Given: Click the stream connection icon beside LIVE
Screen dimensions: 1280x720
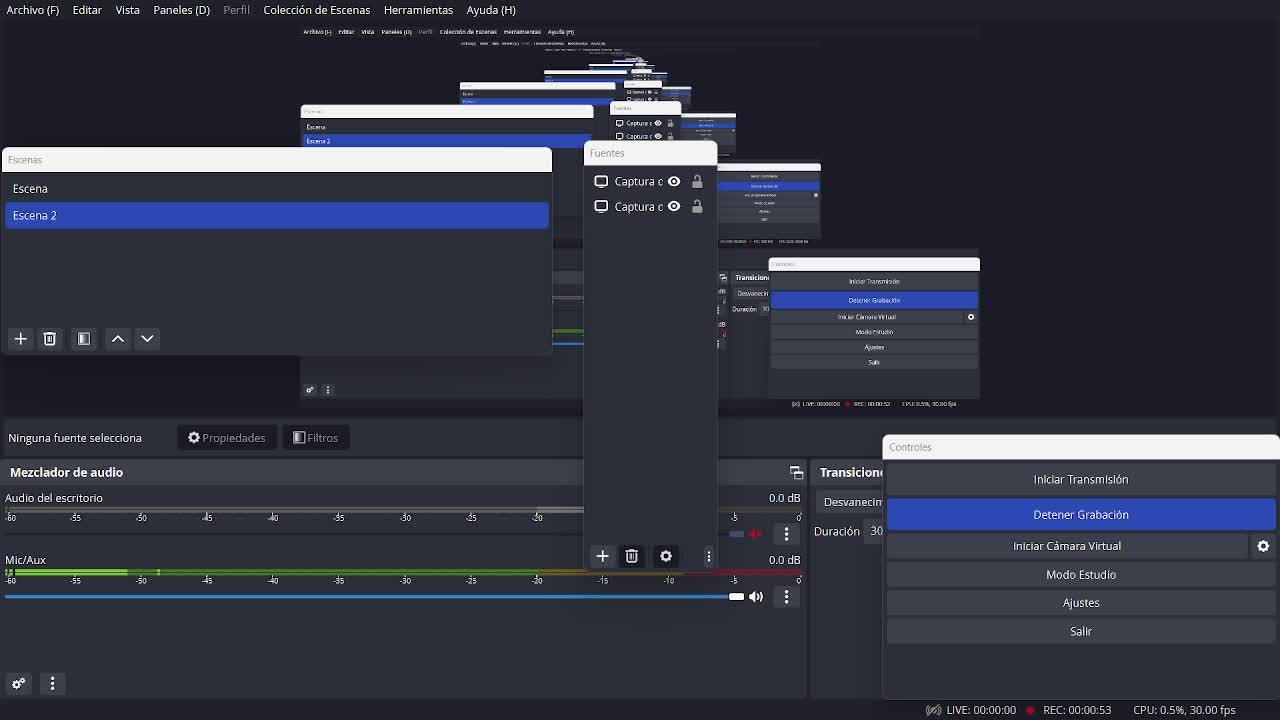Looking at the screenshot, I should tap(933, 710).
